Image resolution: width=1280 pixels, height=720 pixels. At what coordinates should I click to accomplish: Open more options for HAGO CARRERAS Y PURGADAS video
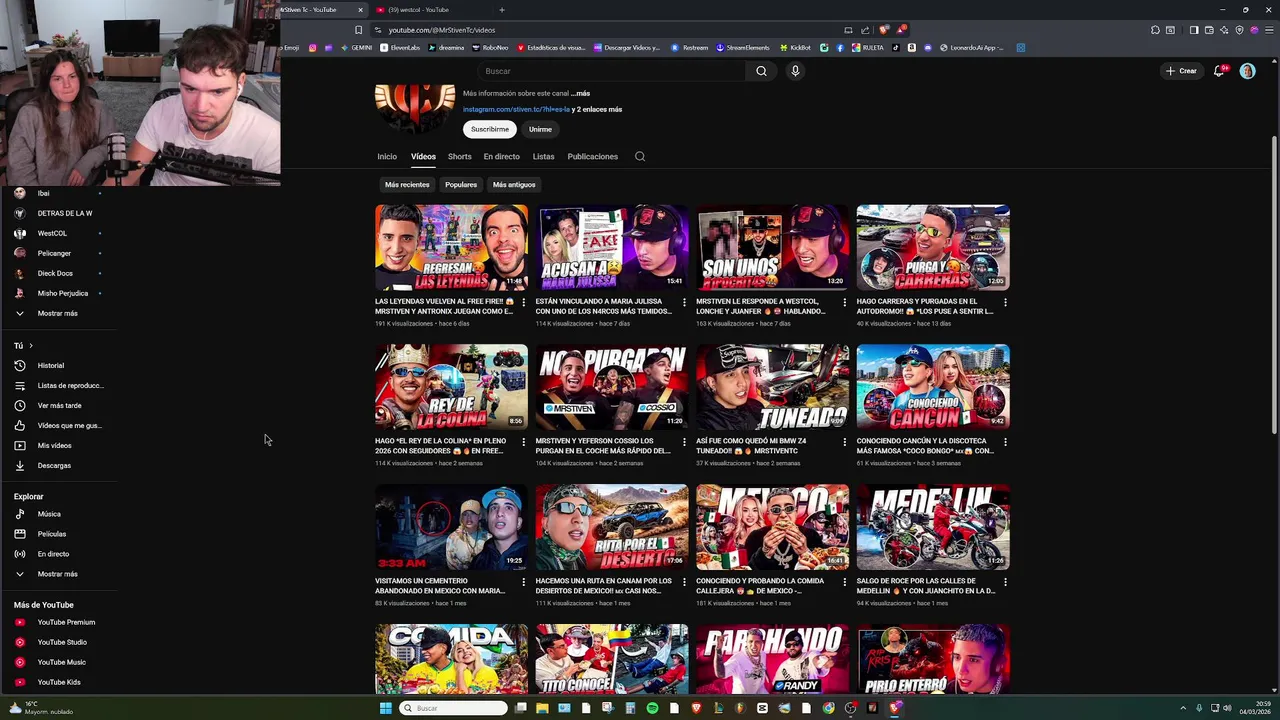coord(1005,302)
